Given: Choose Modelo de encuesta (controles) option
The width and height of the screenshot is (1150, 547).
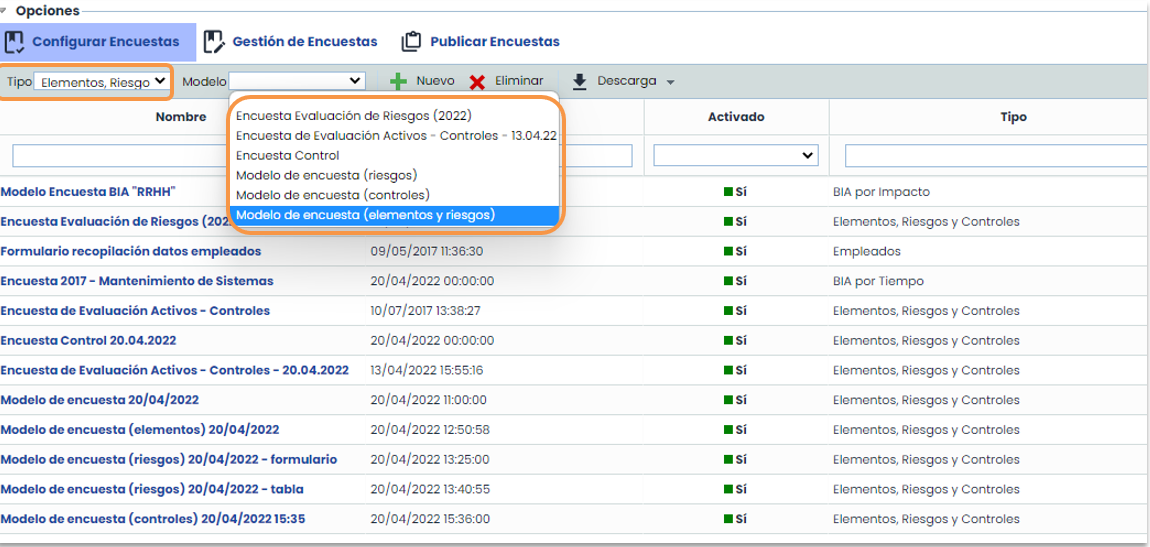Looking at the screenshot, I should tap(333, 195).
